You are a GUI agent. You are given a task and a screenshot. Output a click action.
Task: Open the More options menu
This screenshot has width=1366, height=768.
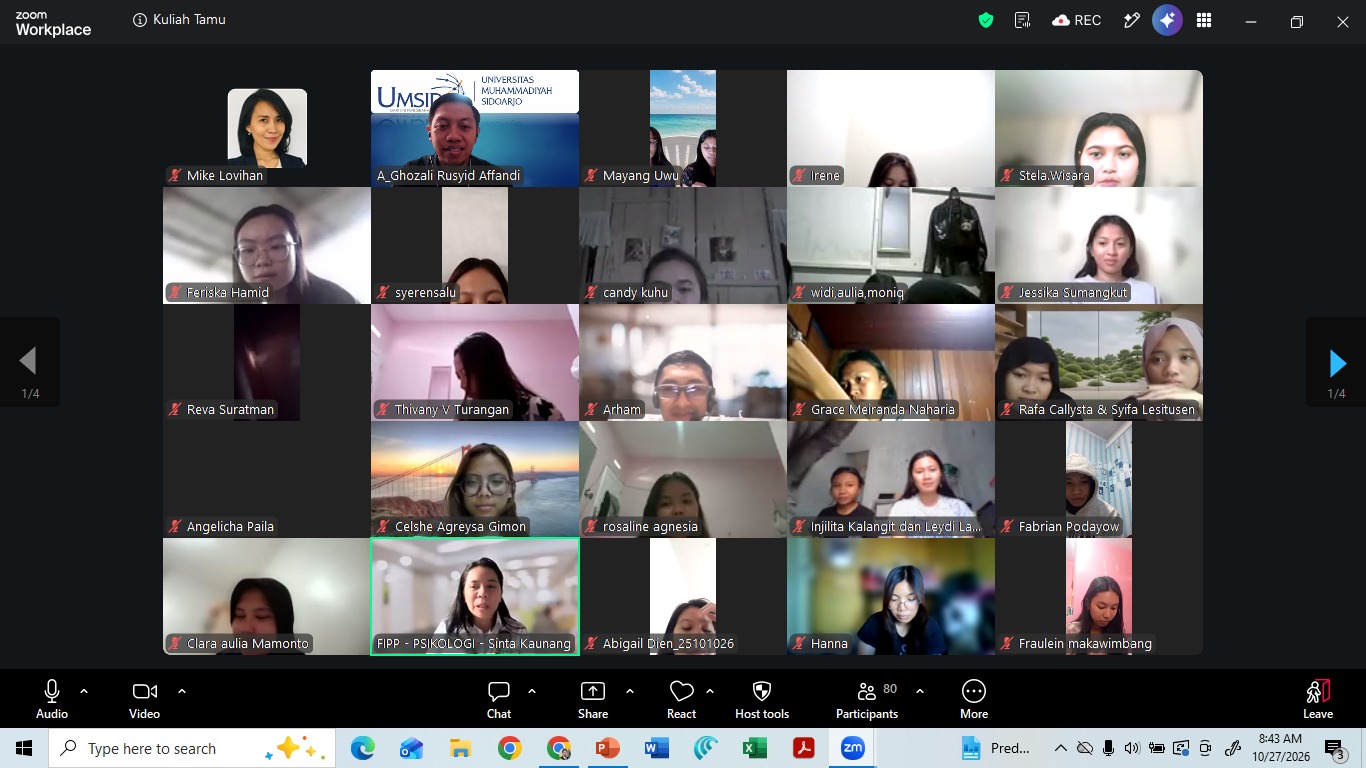point(974,700)
